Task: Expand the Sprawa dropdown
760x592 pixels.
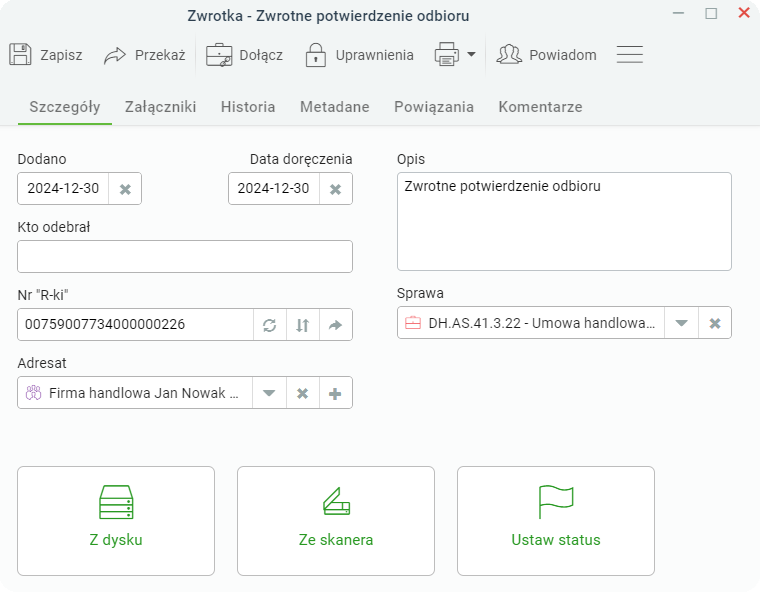Action: pos(681,323)
